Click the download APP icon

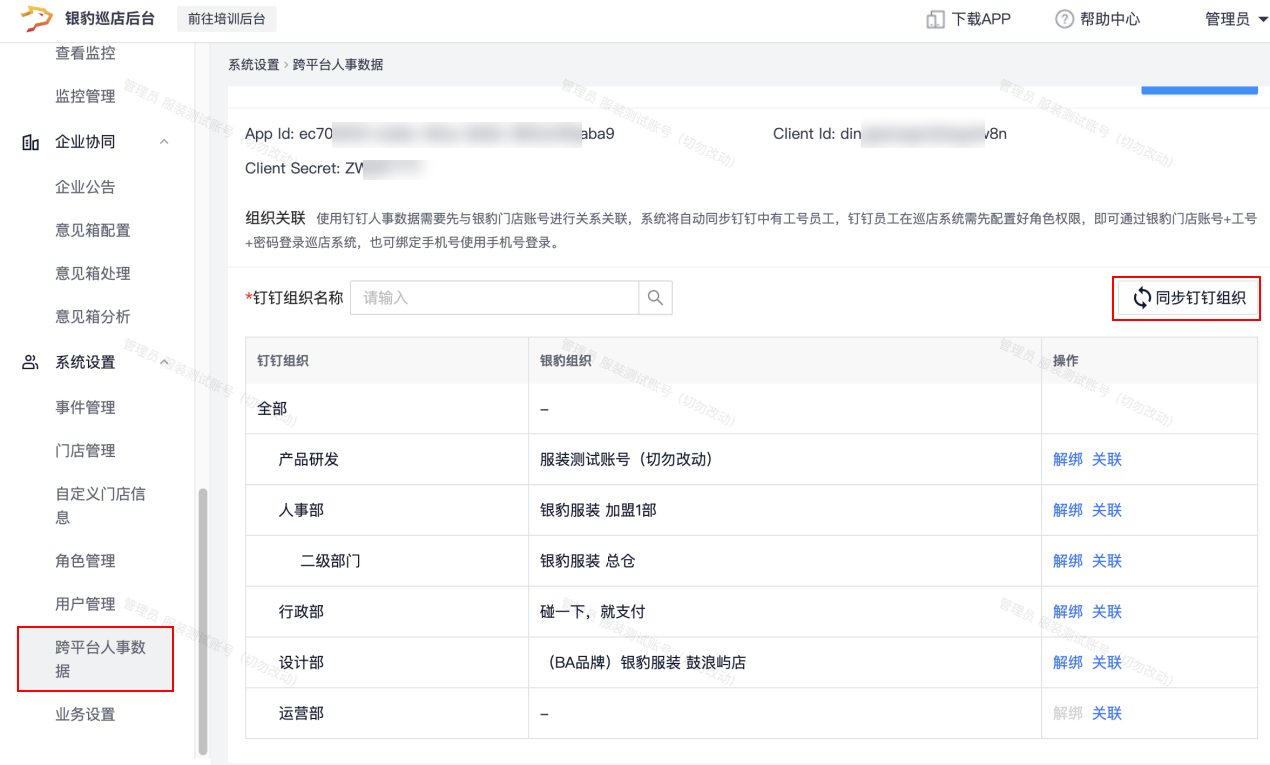point(935,19)
